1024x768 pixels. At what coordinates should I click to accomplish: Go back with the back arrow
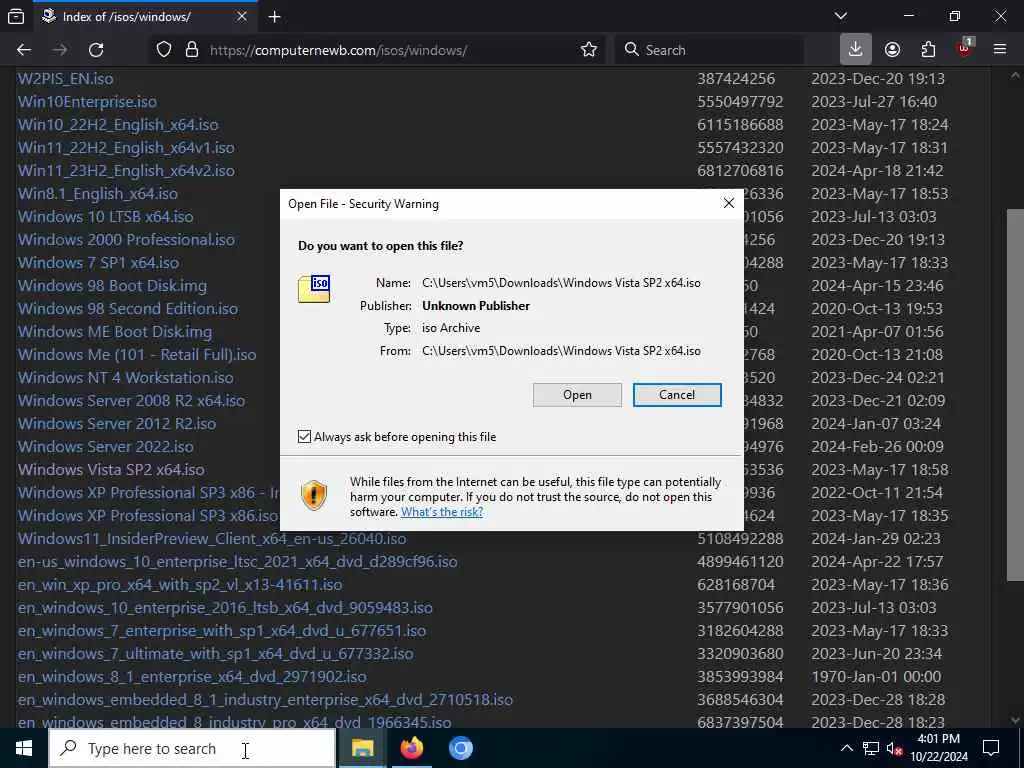tap(24, 50)
